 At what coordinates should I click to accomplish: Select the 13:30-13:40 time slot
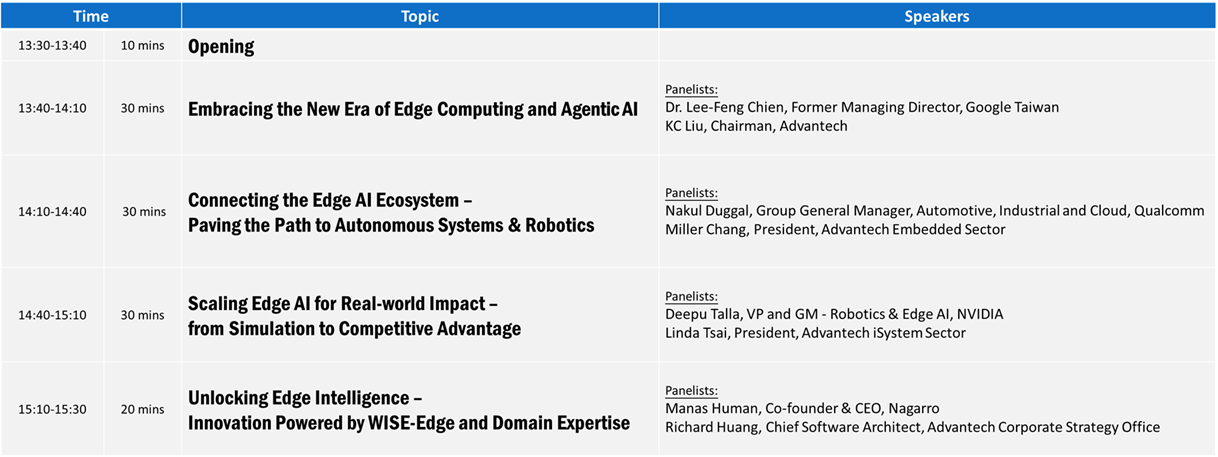(52, 46)
